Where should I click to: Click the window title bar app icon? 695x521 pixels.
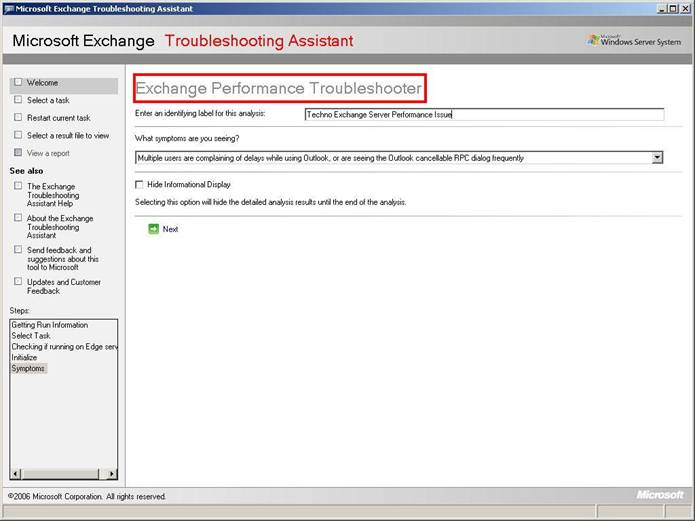pos(8,8)
